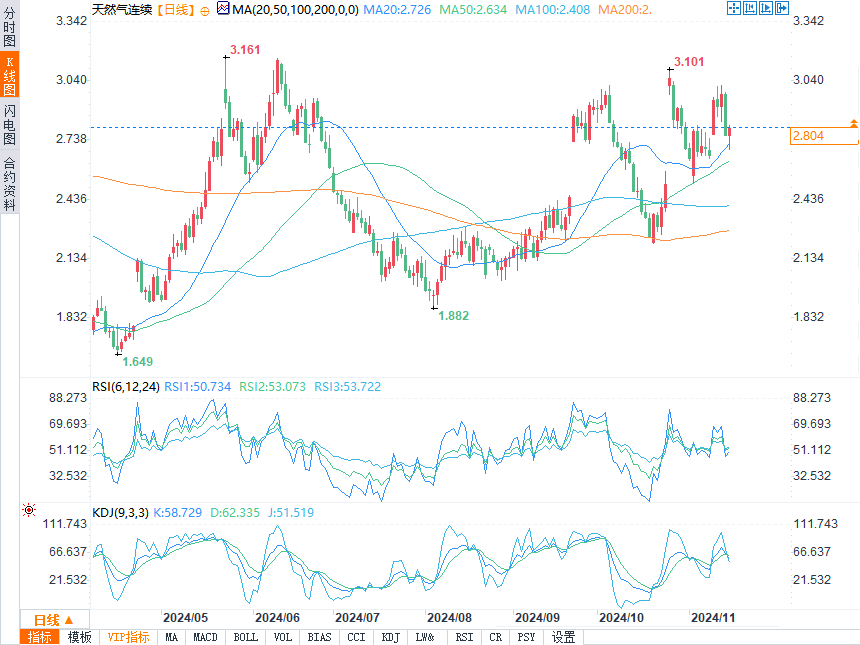
Task: Click the MA indicator chart icon beside the title
Action: [x=223, y=8]
